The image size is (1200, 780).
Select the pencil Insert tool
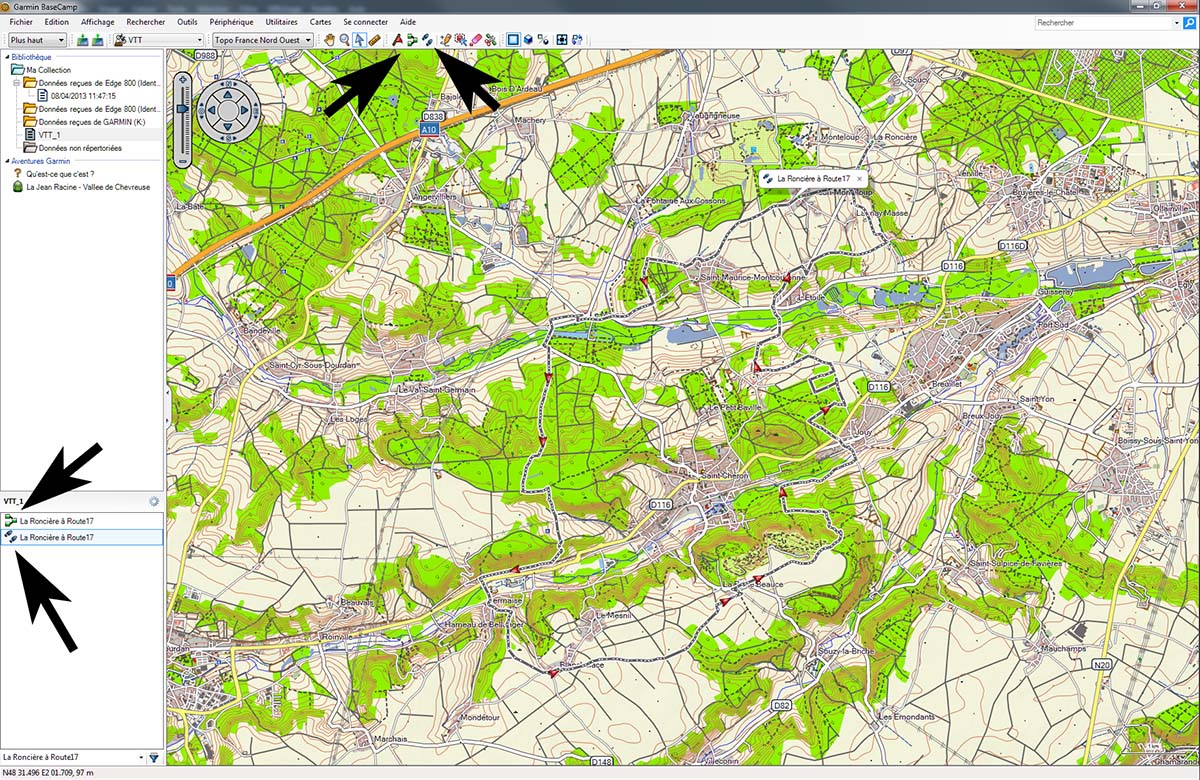coord(446,40)
